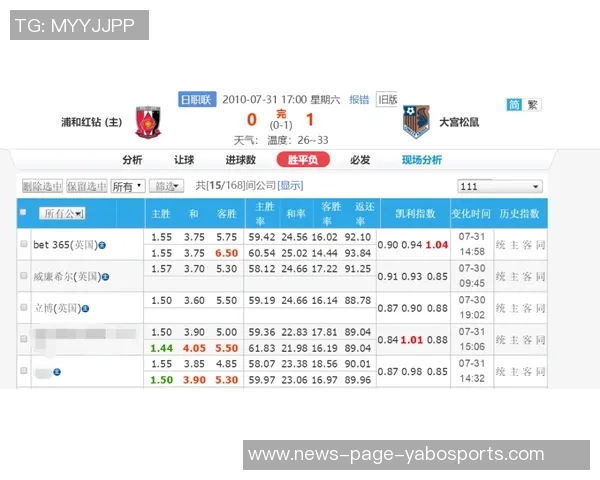Click the 日职联 league badge
This screenshot has width=600, height=480.
[x=196, y=99]
